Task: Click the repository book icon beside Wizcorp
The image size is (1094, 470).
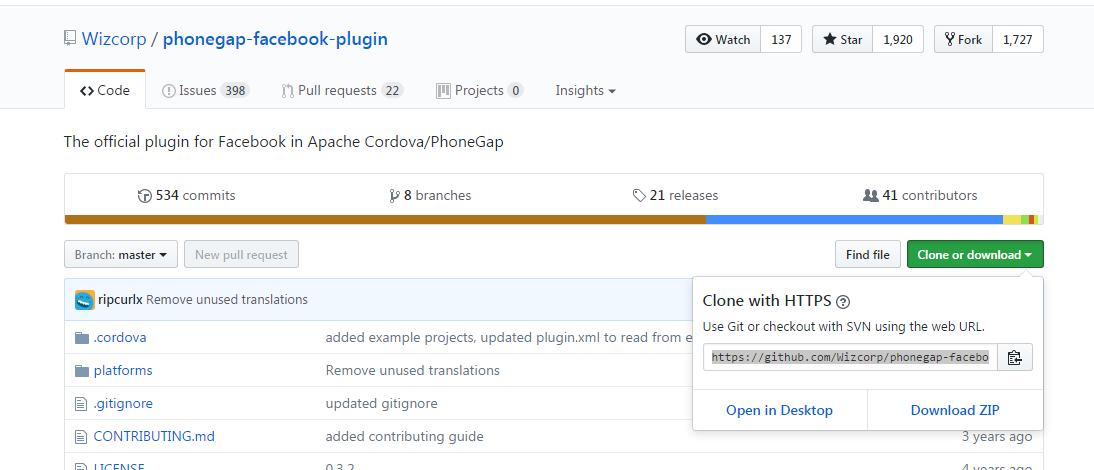Action: click(70, 38)
